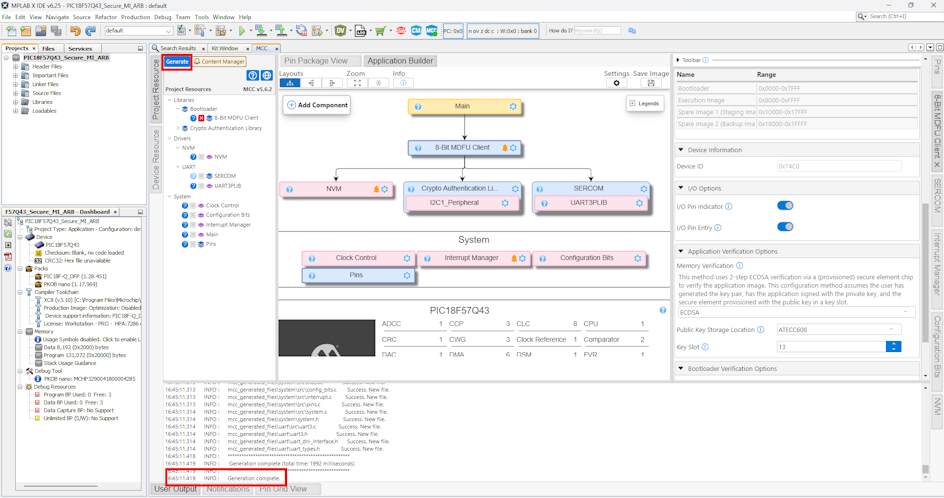Open settings gear of SERCOM component
The height and width of the screenshot is (498, 944).
(x=643, y=188)
